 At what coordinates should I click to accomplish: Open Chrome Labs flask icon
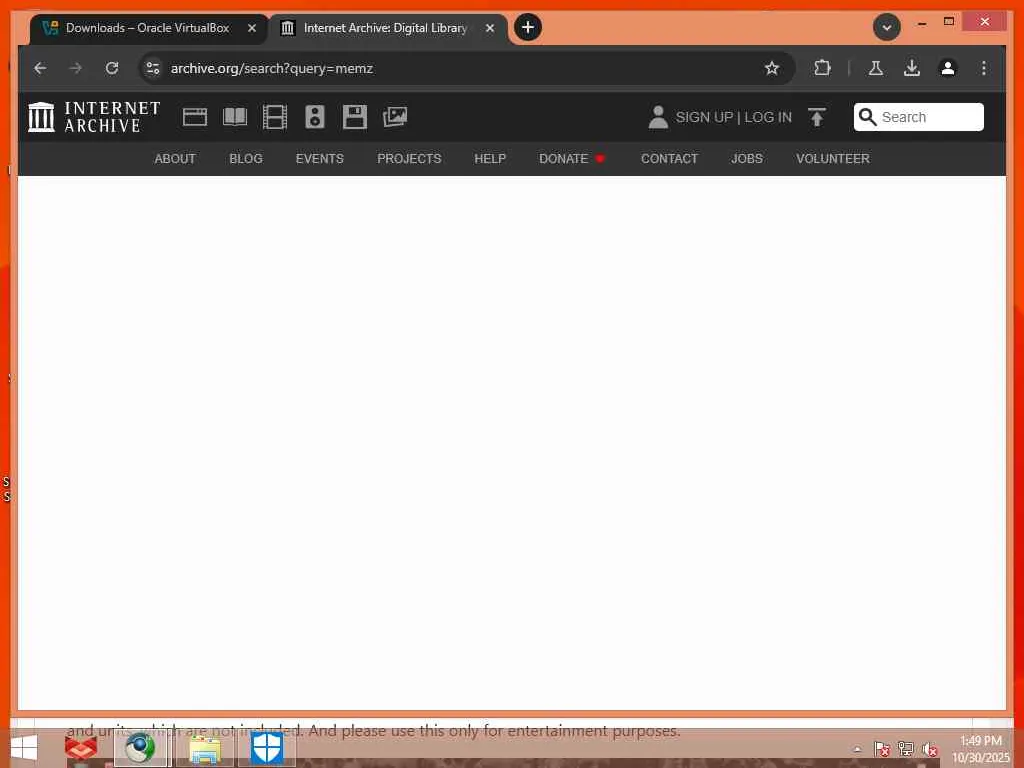coord(876,68)
